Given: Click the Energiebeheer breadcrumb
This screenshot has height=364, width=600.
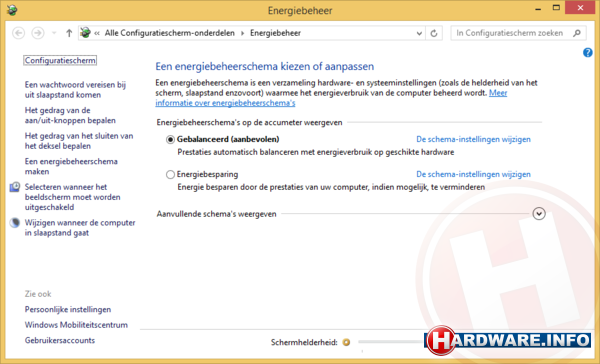Looking at the screenshot, I should (276, 33).
